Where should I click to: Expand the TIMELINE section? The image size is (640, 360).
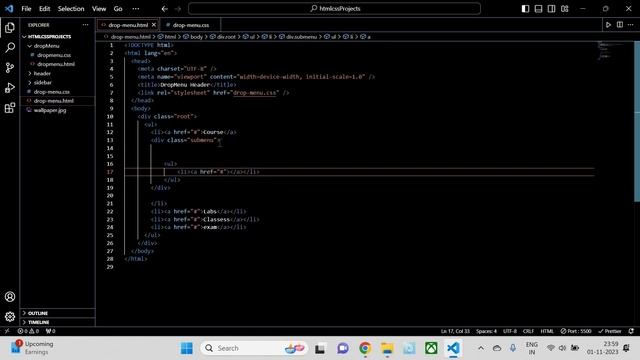(38, 322)
